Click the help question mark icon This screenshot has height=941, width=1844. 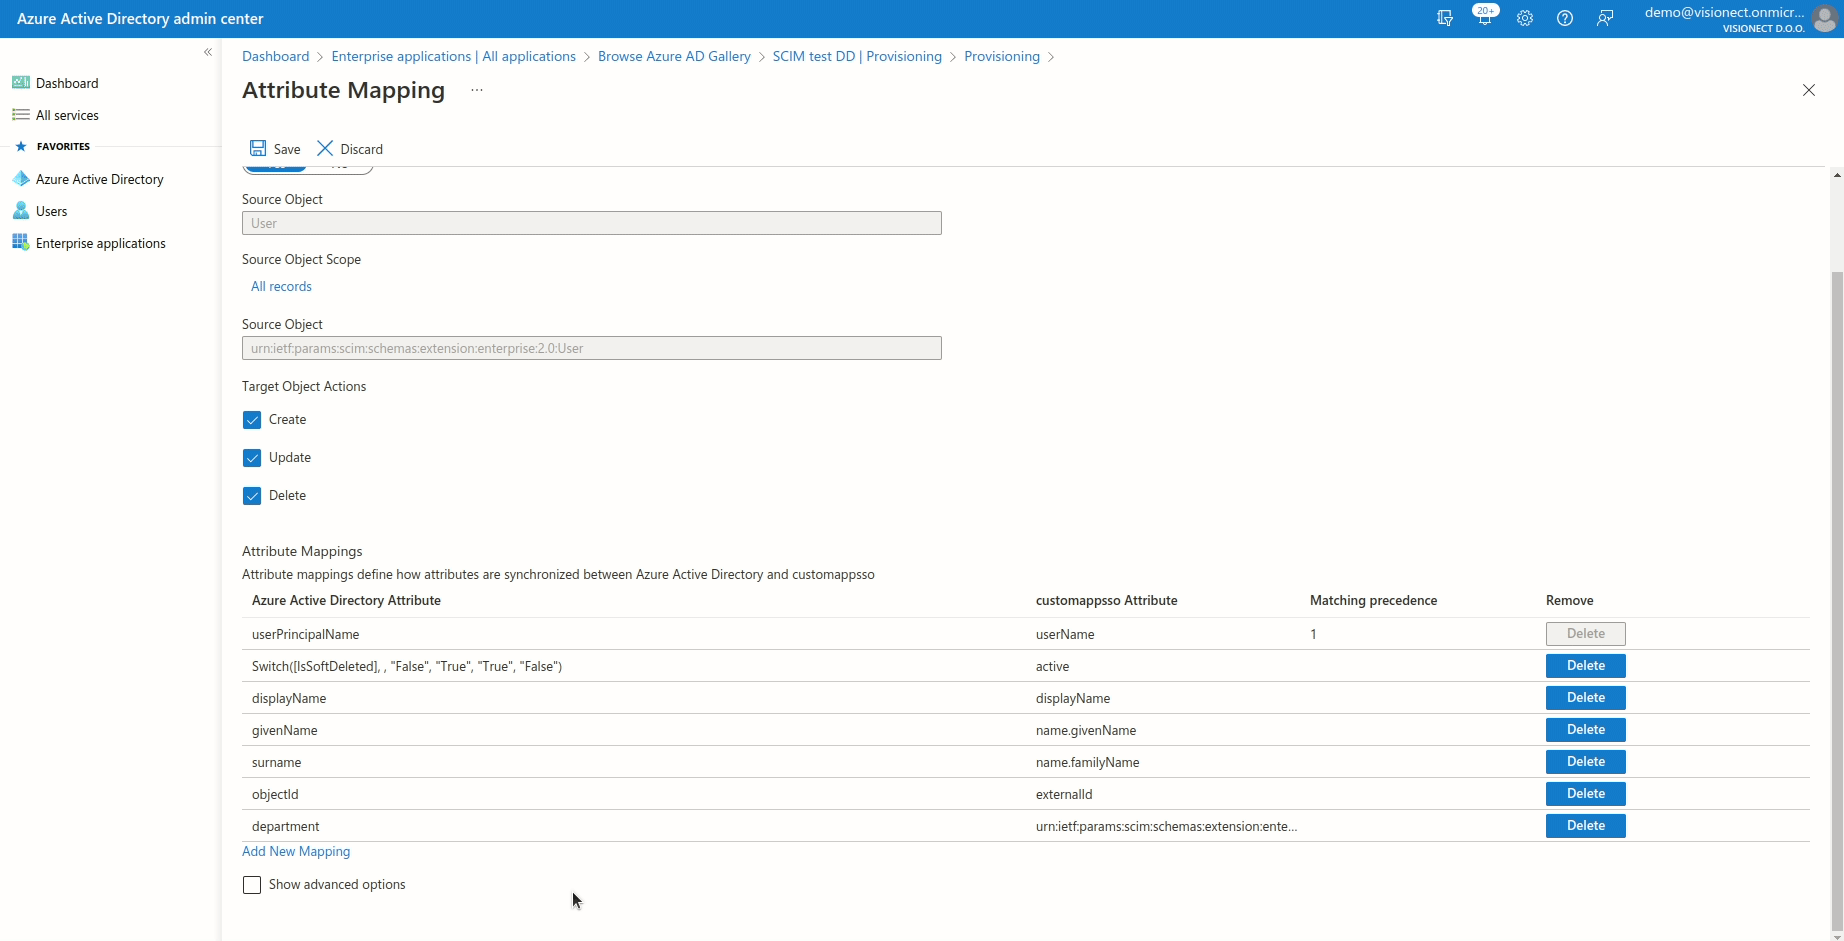(x=1565, y=18)
